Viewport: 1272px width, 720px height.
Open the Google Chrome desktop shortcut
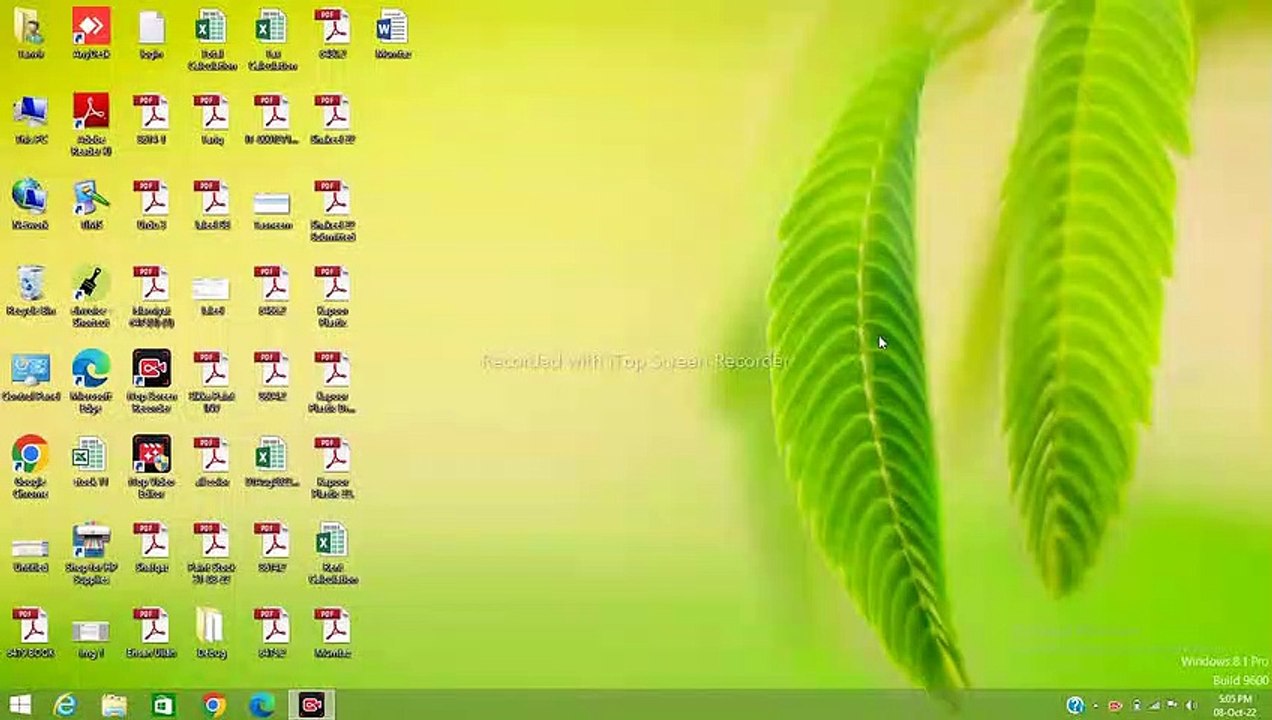pyautogui.click(x=30, y=458)
